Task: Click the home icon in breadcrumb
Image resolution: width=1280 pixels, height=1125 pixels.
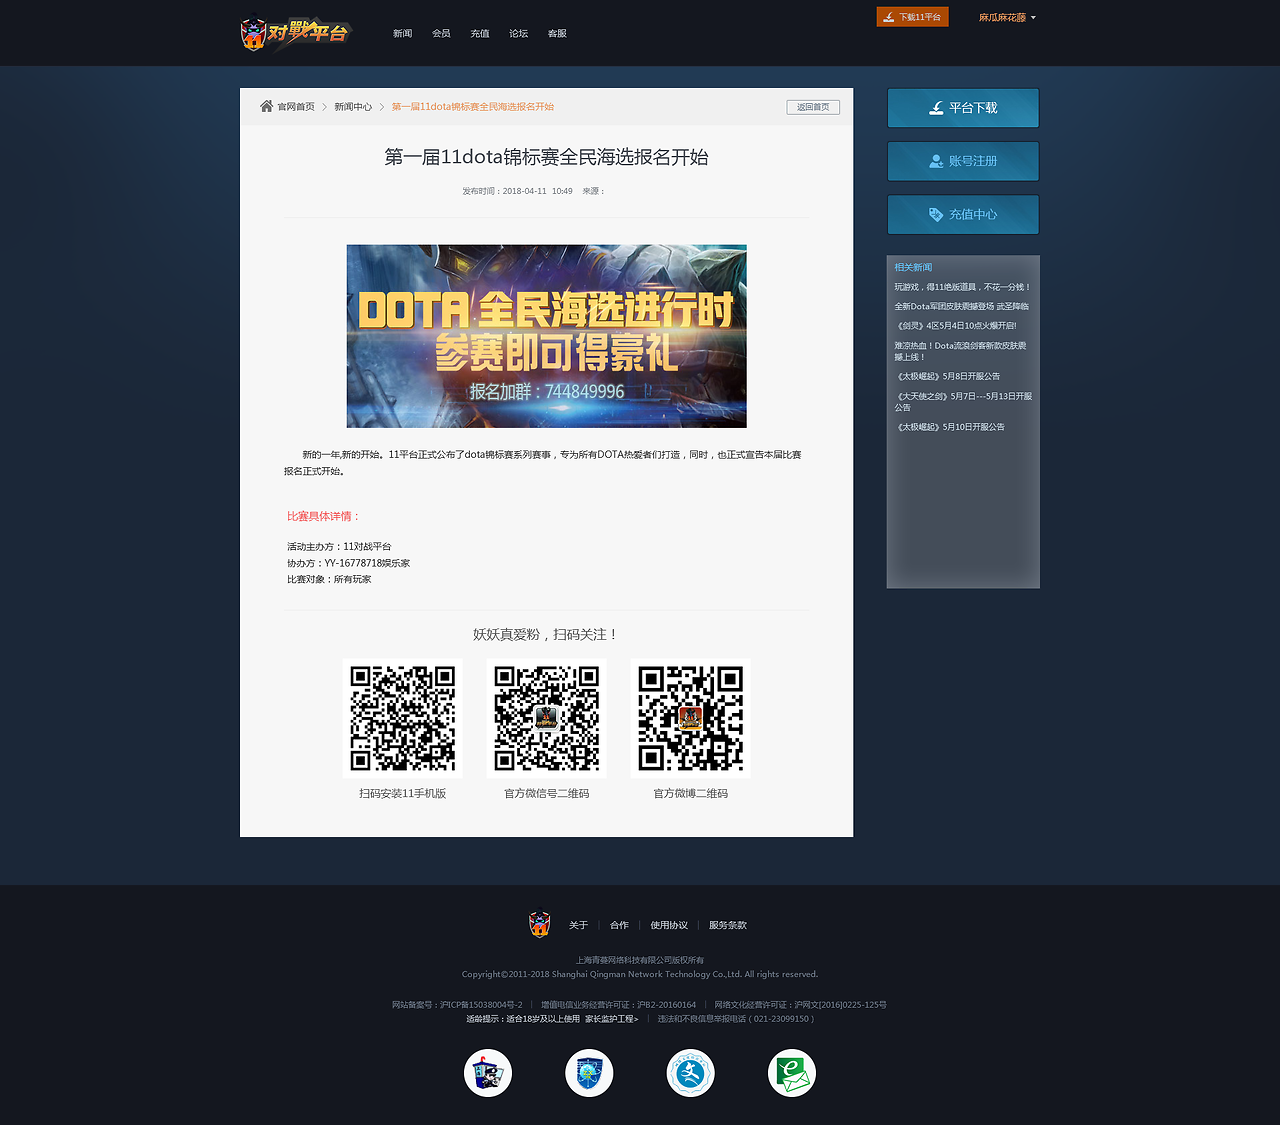Action: click(x=266, y=106)
